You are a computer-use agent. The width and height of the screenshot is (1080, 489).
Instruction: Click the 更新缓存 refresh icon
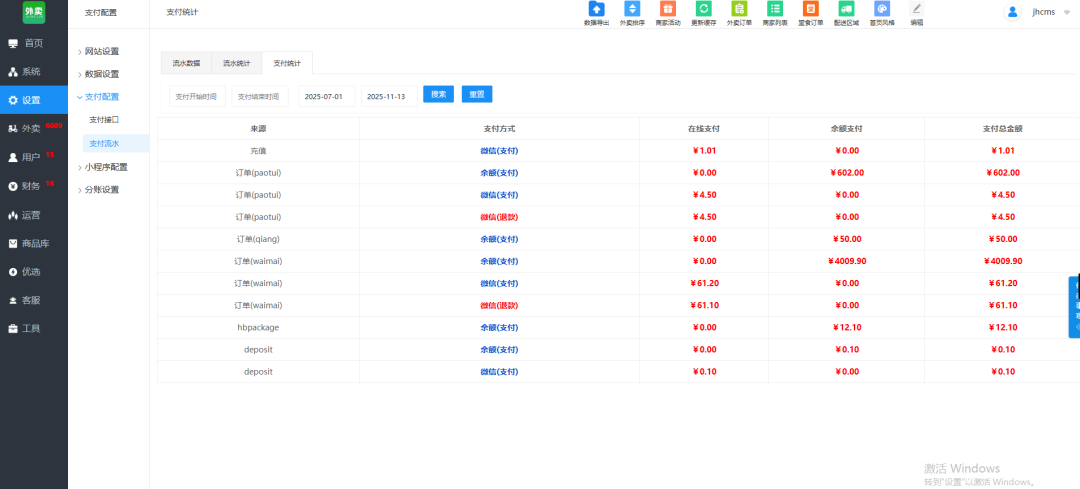coord(703,10)
